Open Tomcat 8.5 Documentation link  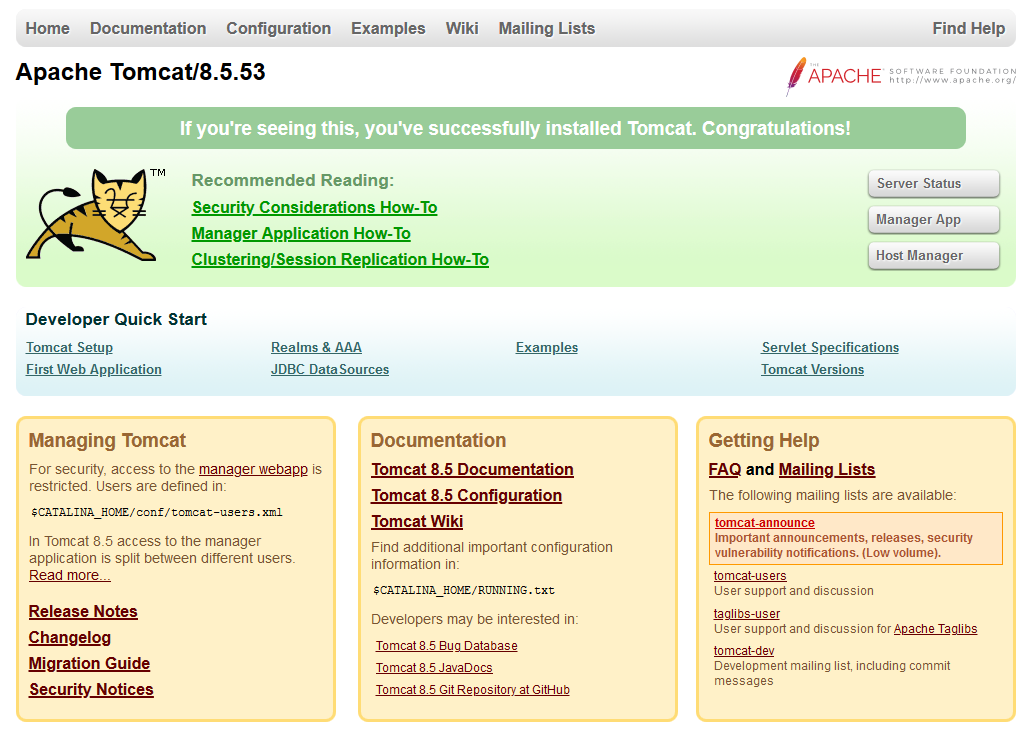[x=472, y=469]
